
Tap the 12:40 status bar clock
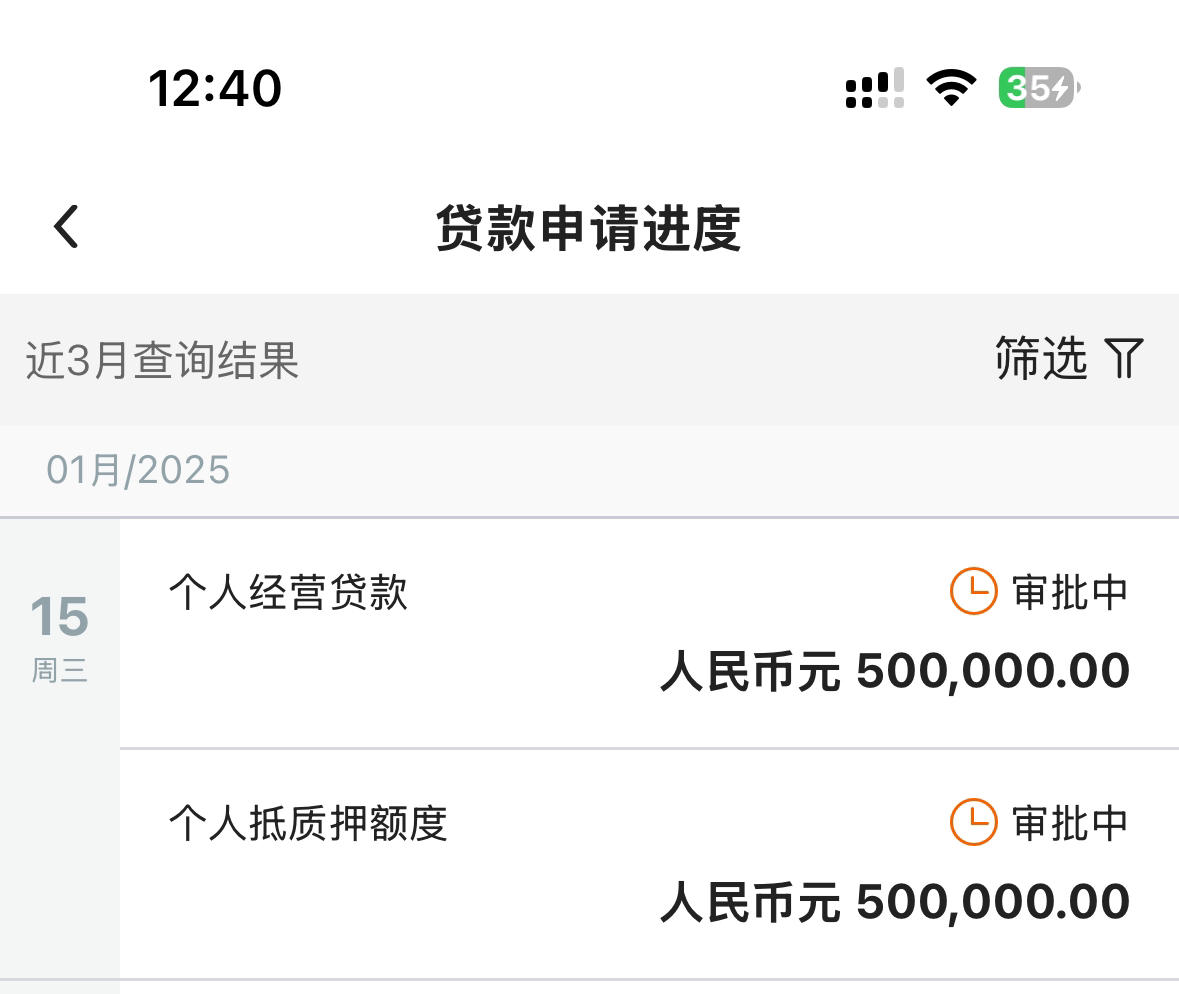click(215, 88)
